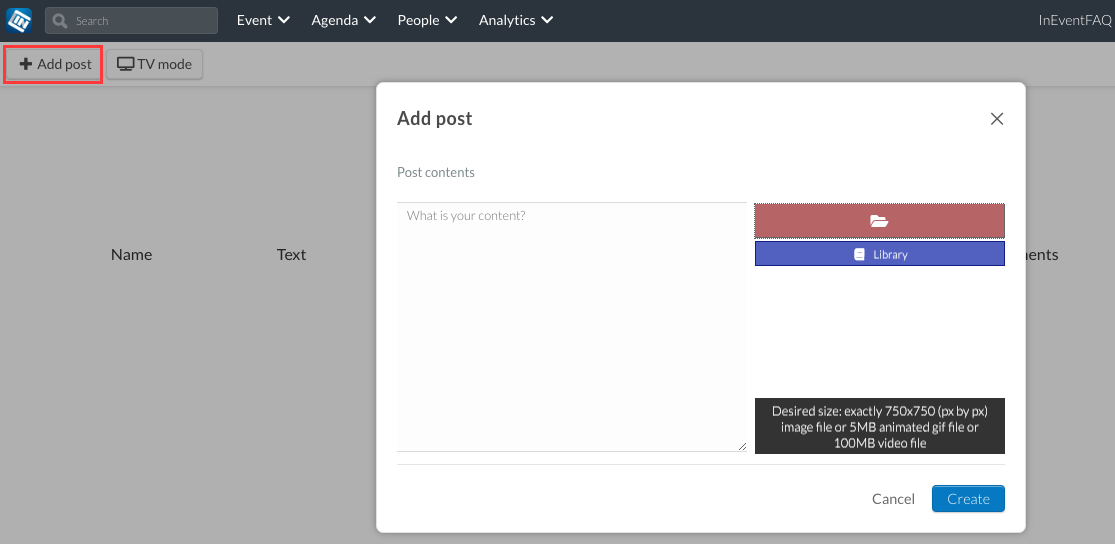Image resolution: width=1115 pixels, height=544 pixels.
Task: Focus the 'What is your content?' textarea
Action: (x=572, y=327)
